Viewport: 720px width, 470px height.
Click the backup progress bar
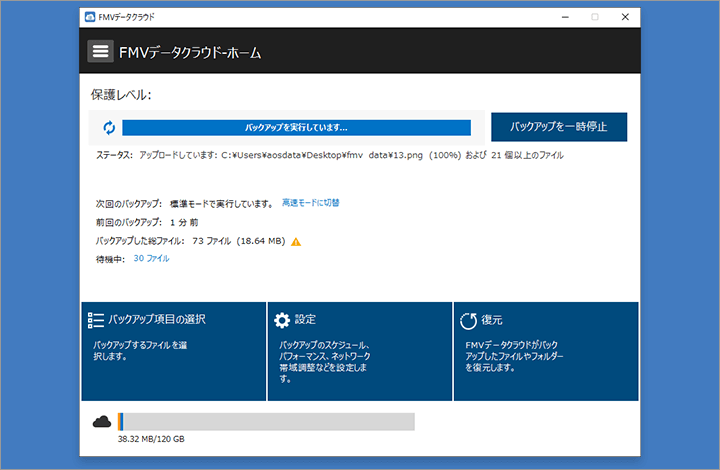click(x=296, y=128)
